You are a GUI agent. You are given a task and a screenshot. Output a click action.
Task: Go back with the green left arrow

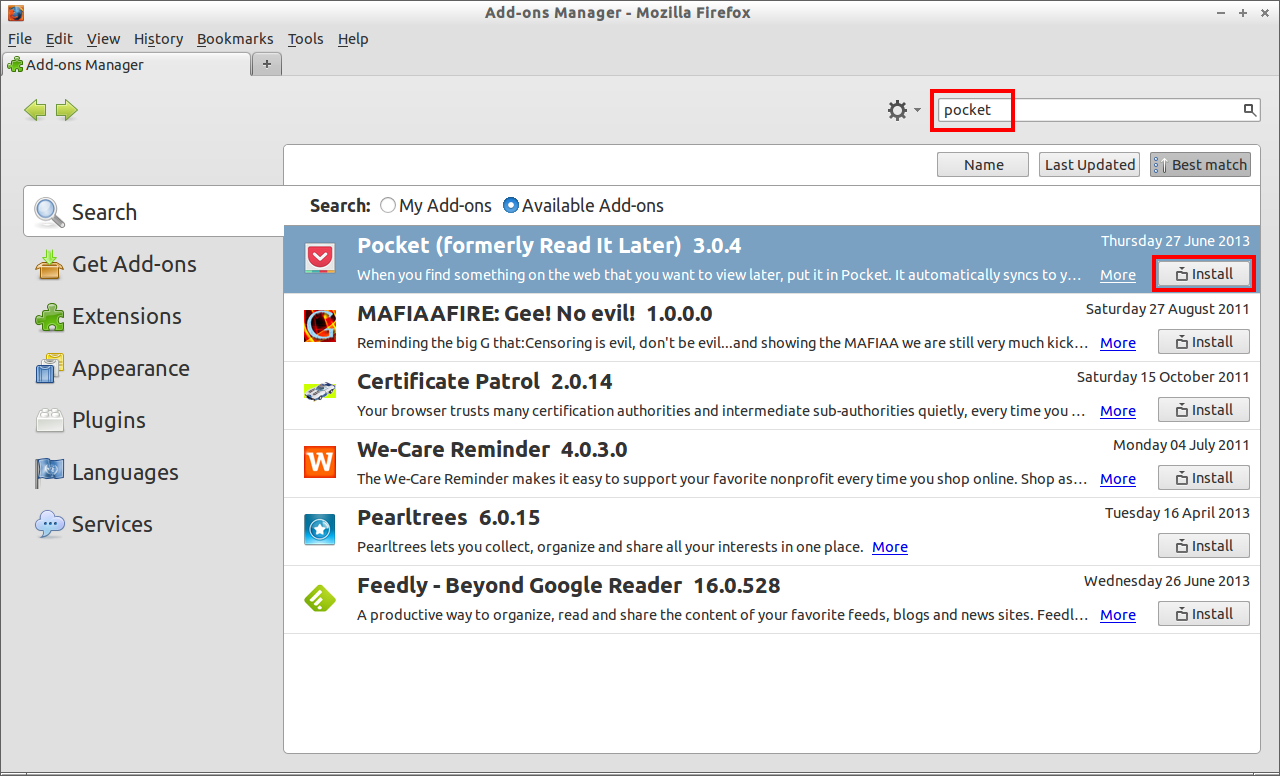(x=35, y=110)
